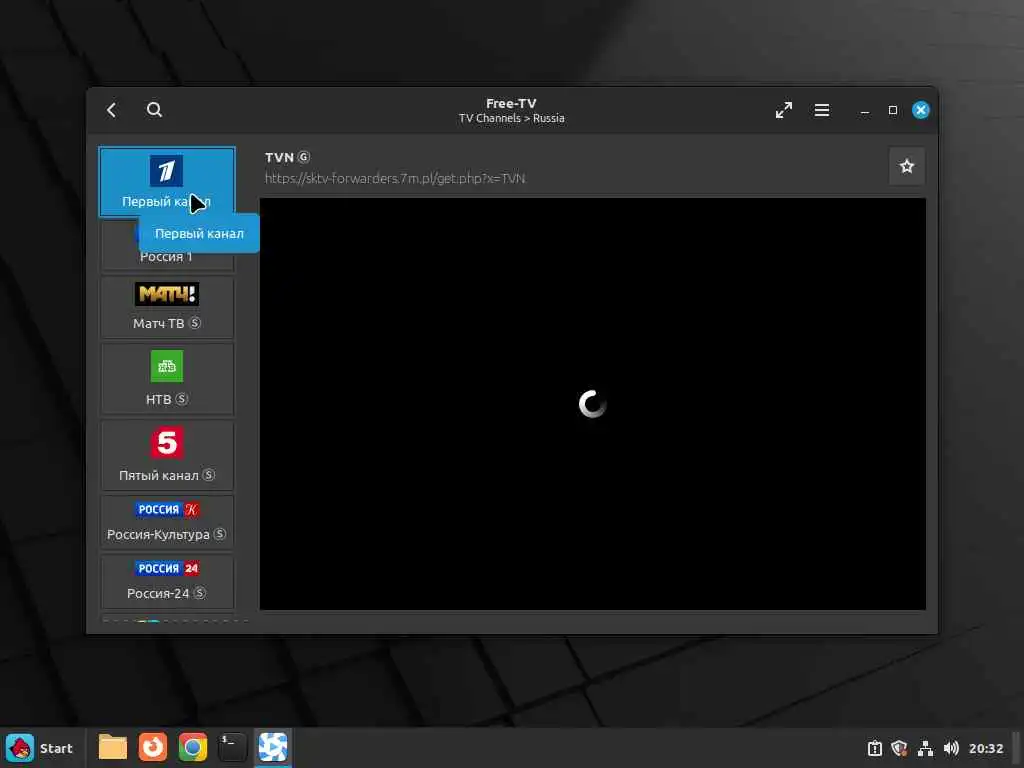
Task: Click the Free-TV taskbar icon
Action: coord(272,748)
